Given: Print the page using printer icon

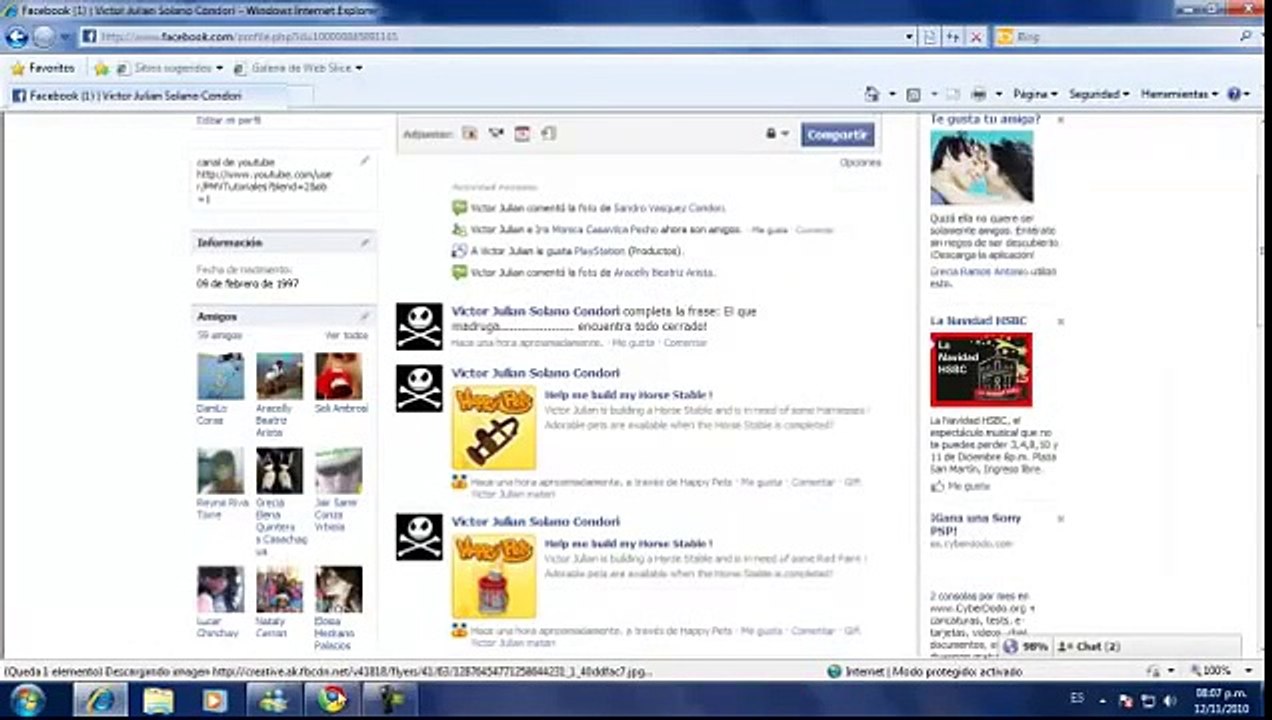Looking at the screenshot, I should (979, 94).
